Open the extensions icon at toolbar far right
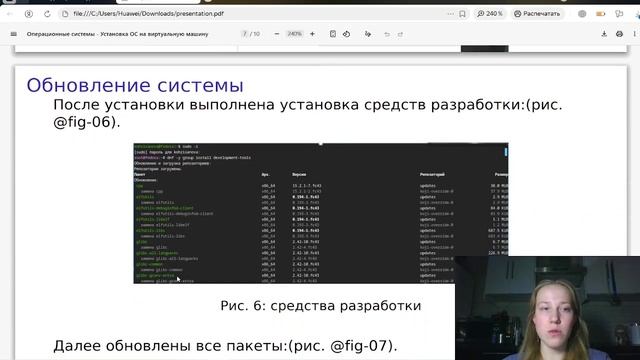The image size is (640, 360). click(619, 14)
